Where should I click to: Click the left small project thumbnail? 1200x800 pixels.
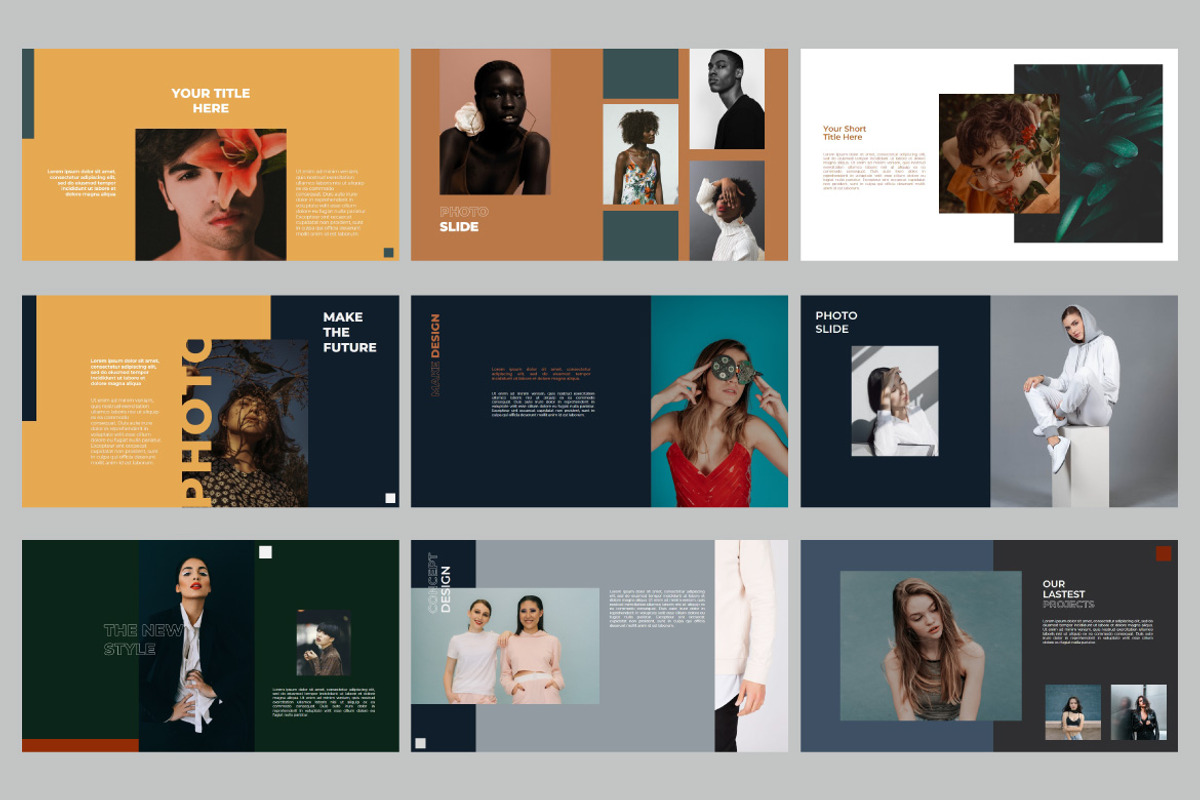coord(1073,712)
